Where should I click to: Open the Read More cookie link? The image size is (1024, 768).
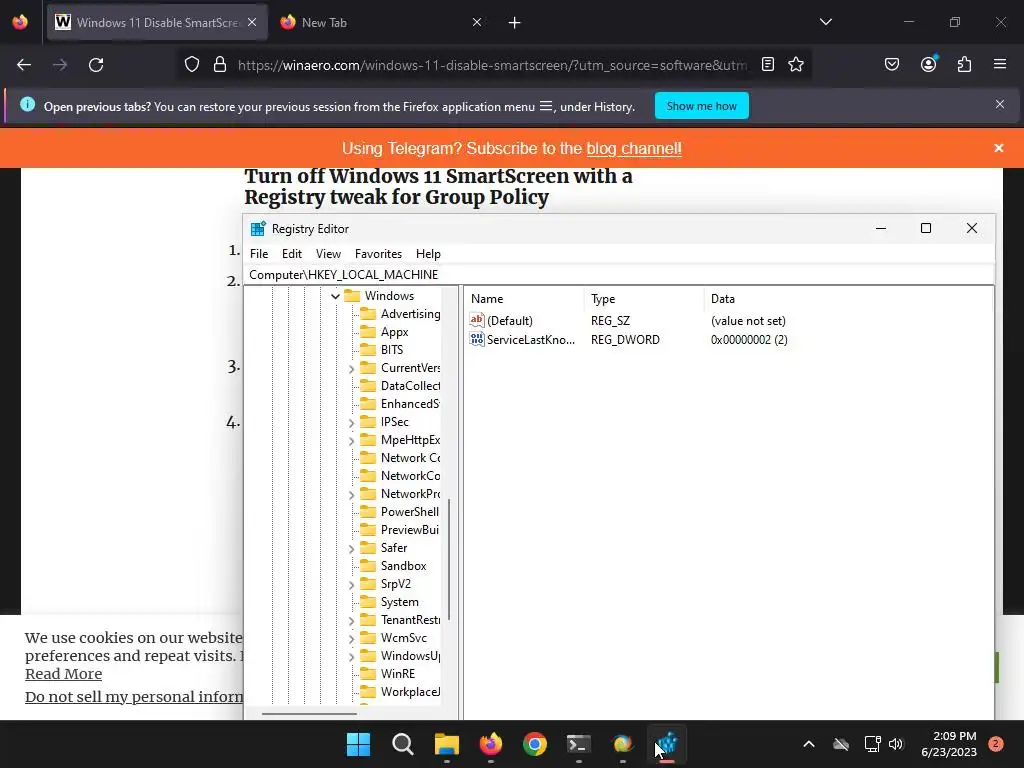coord(63,674)
